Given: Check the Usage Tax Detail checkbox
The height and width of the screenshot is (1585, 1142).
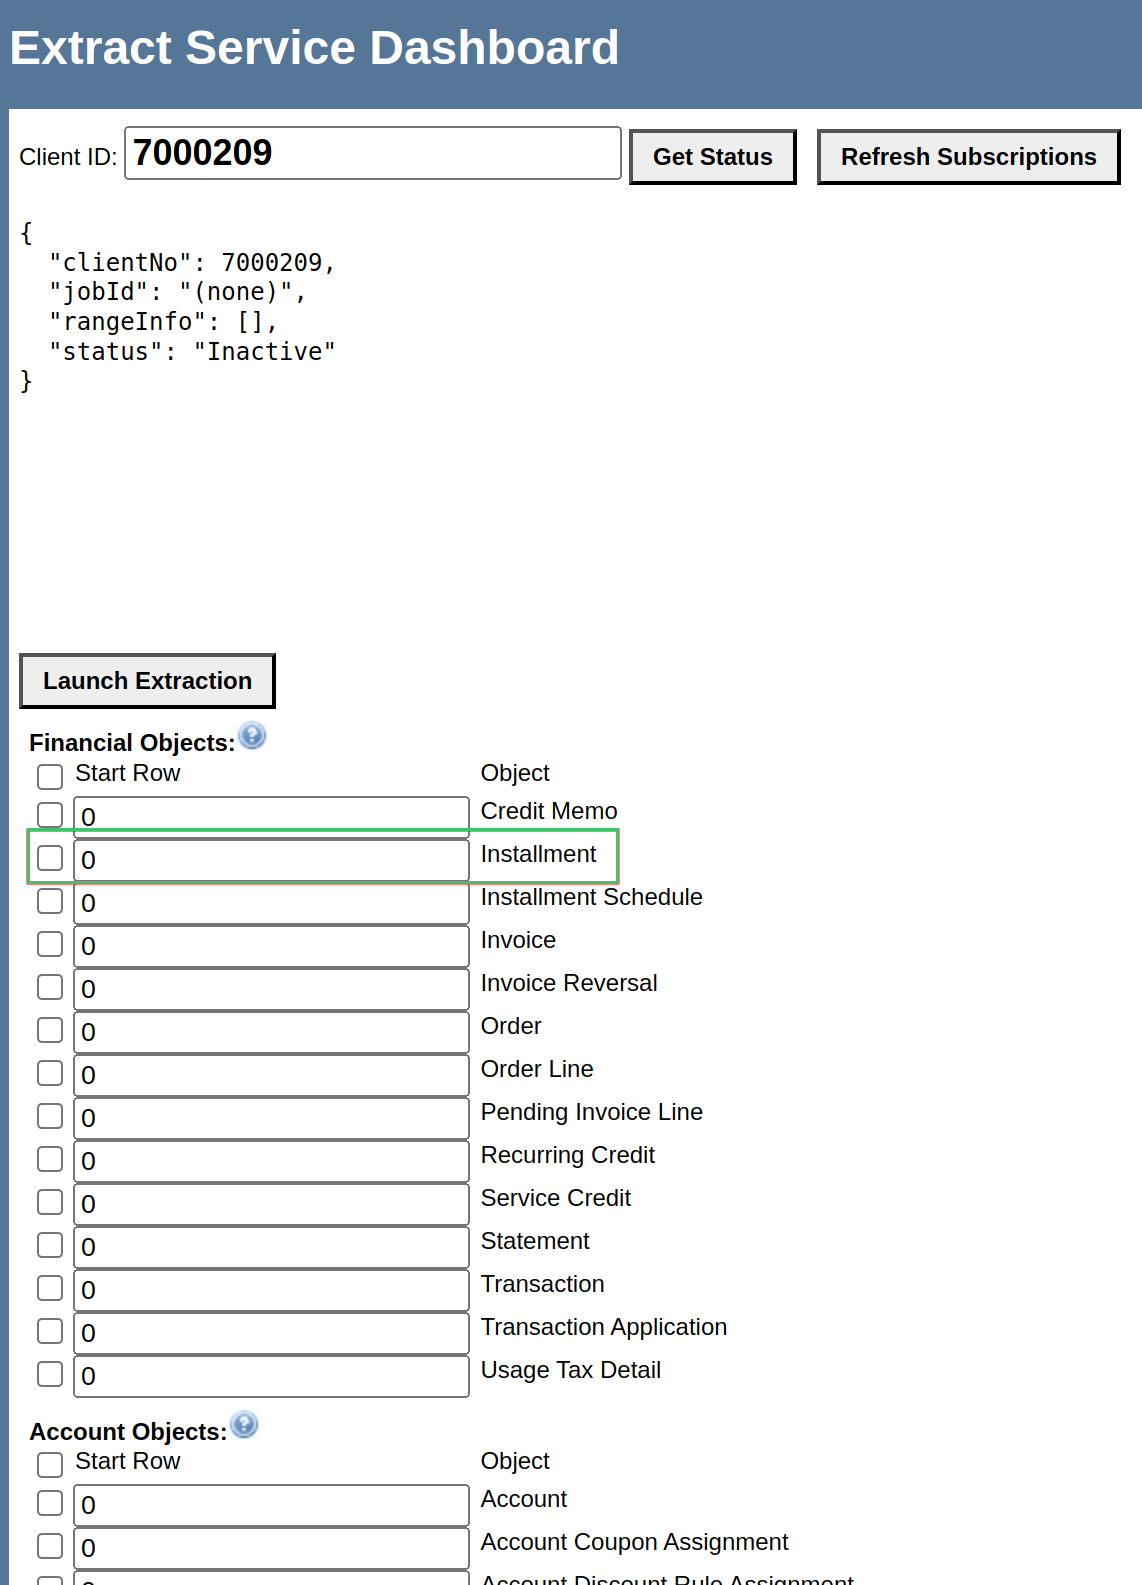Looking at the screenshot, I should point(50,1374).
